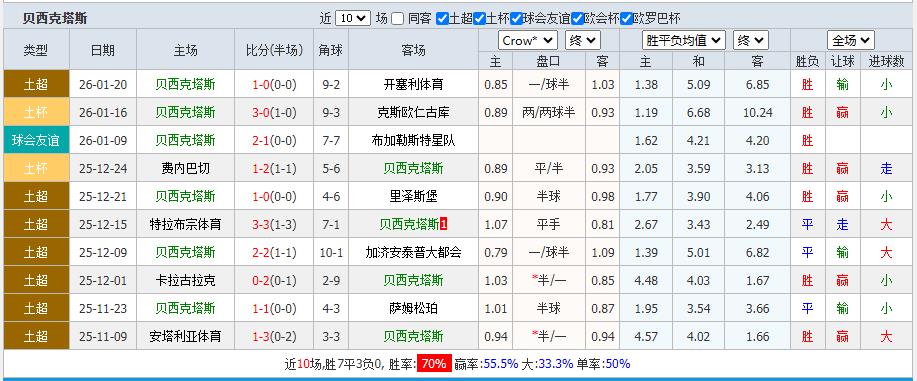The image size is (917, 381).
Task: Click handicap 两/两球半
Action: coord(549,112)
